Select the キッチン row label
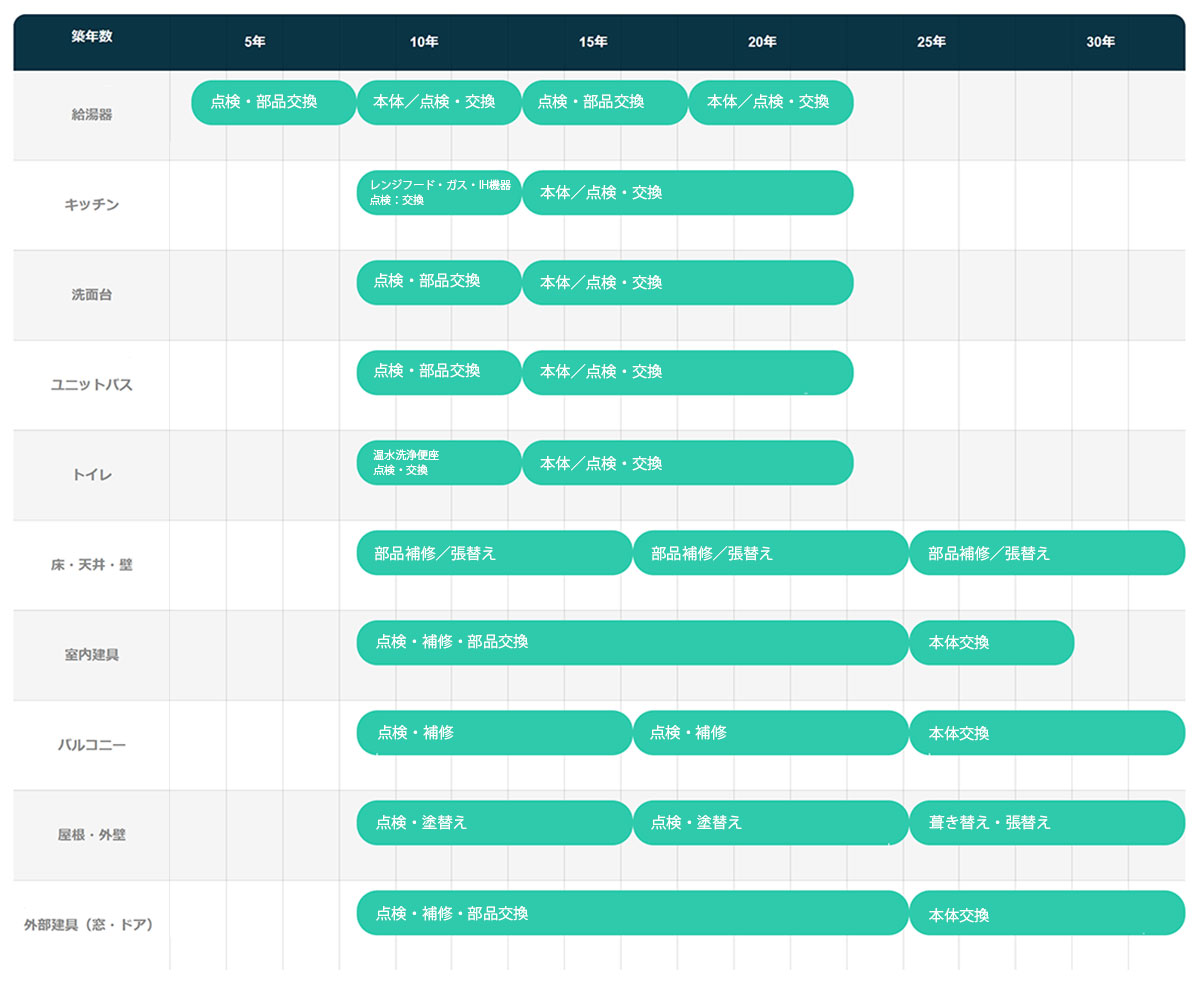 [x=91, y=205]
